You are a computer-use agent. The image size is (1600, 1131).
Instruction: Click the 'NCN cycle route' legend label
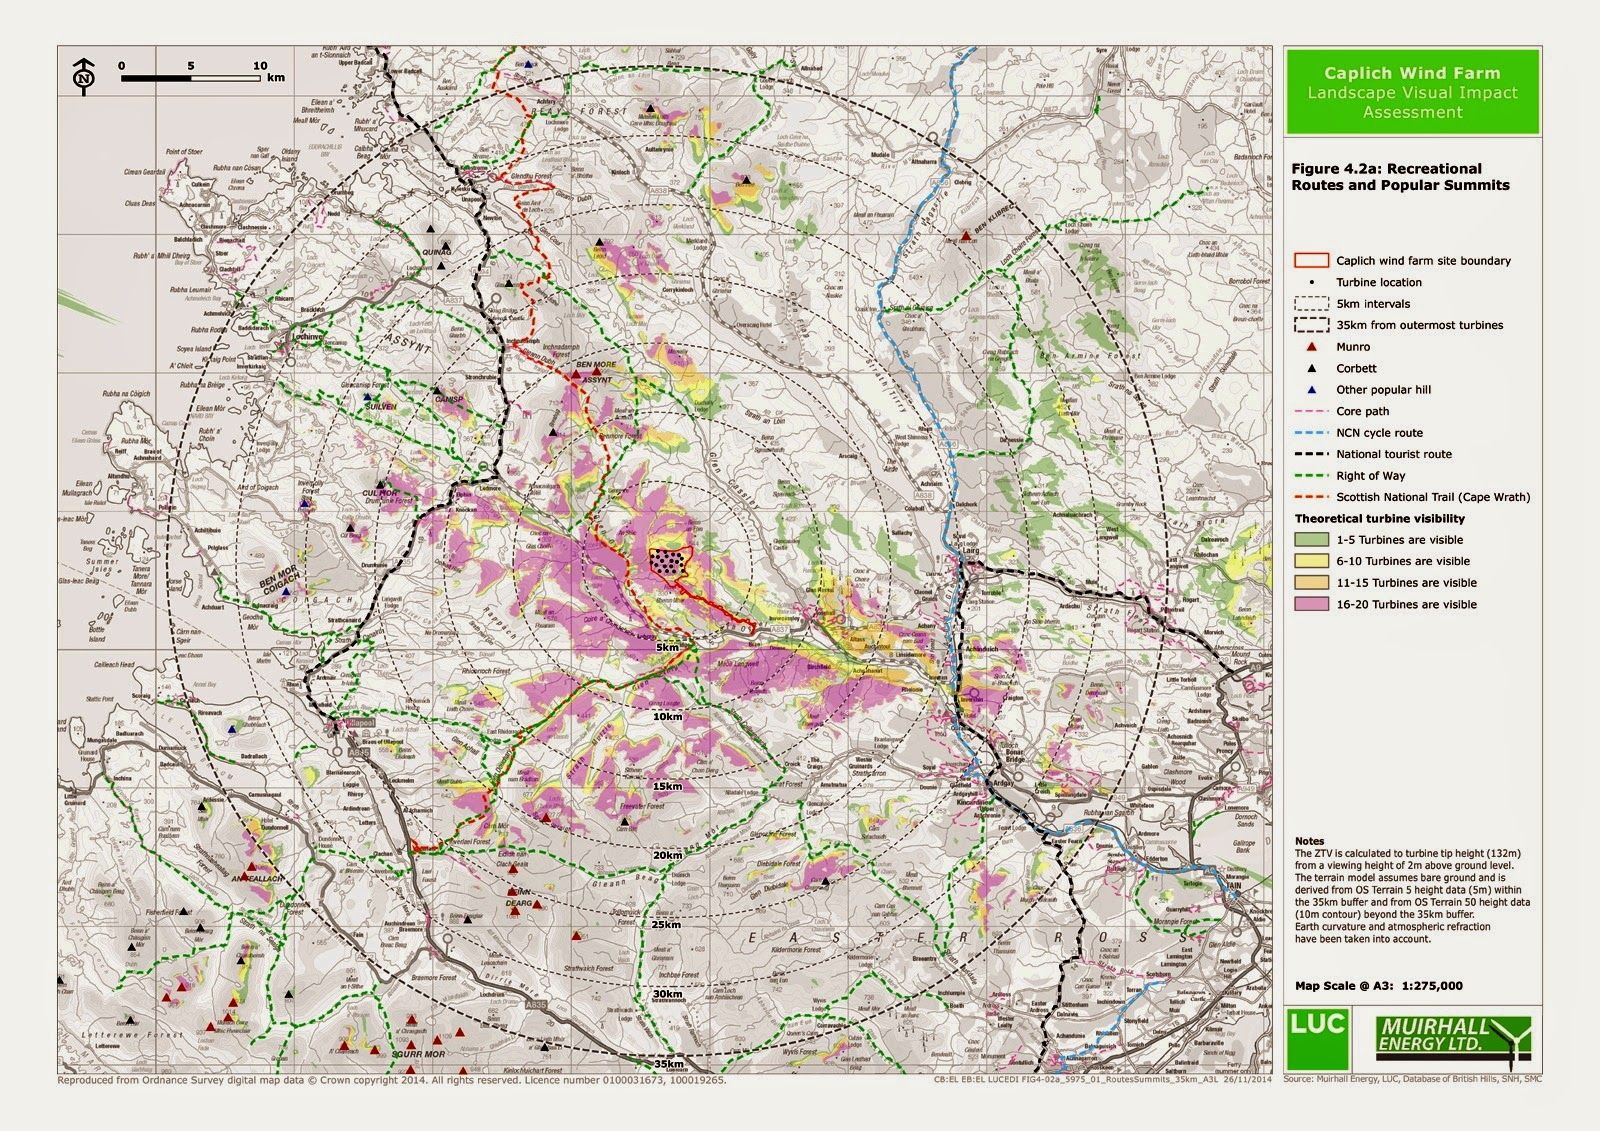(x=1379, y=433)
